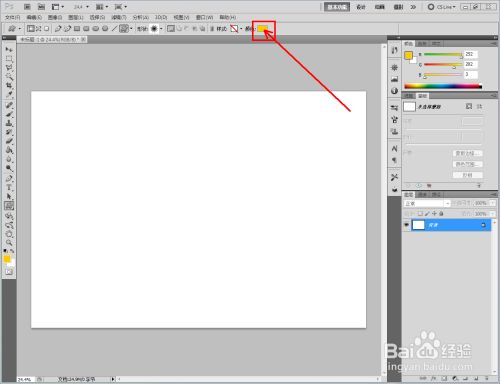
Task: Select the Move tool
Action: point(9,49)
